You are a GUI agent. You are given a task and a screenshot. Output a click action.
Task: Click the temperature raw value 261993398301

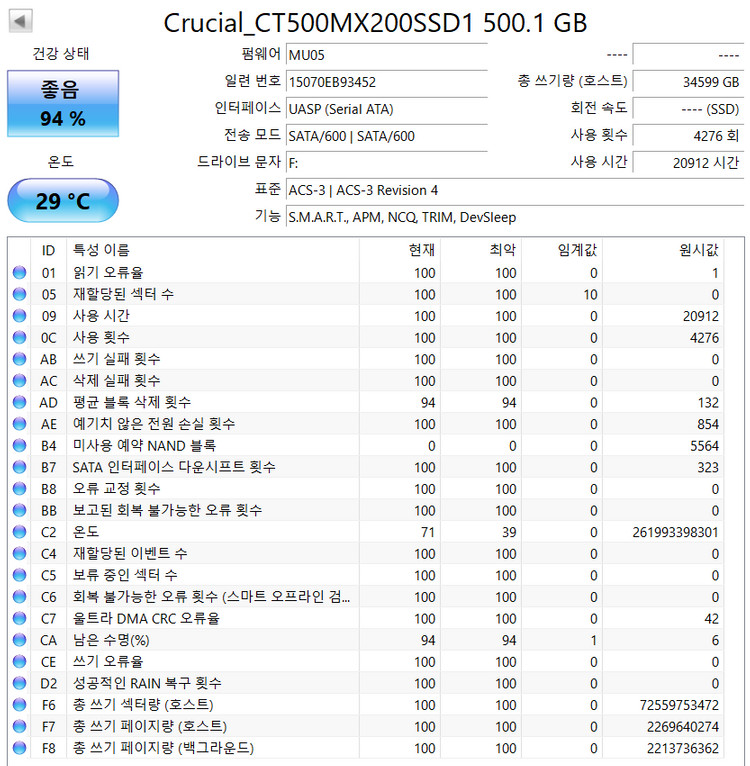click(x=675, y=532)
